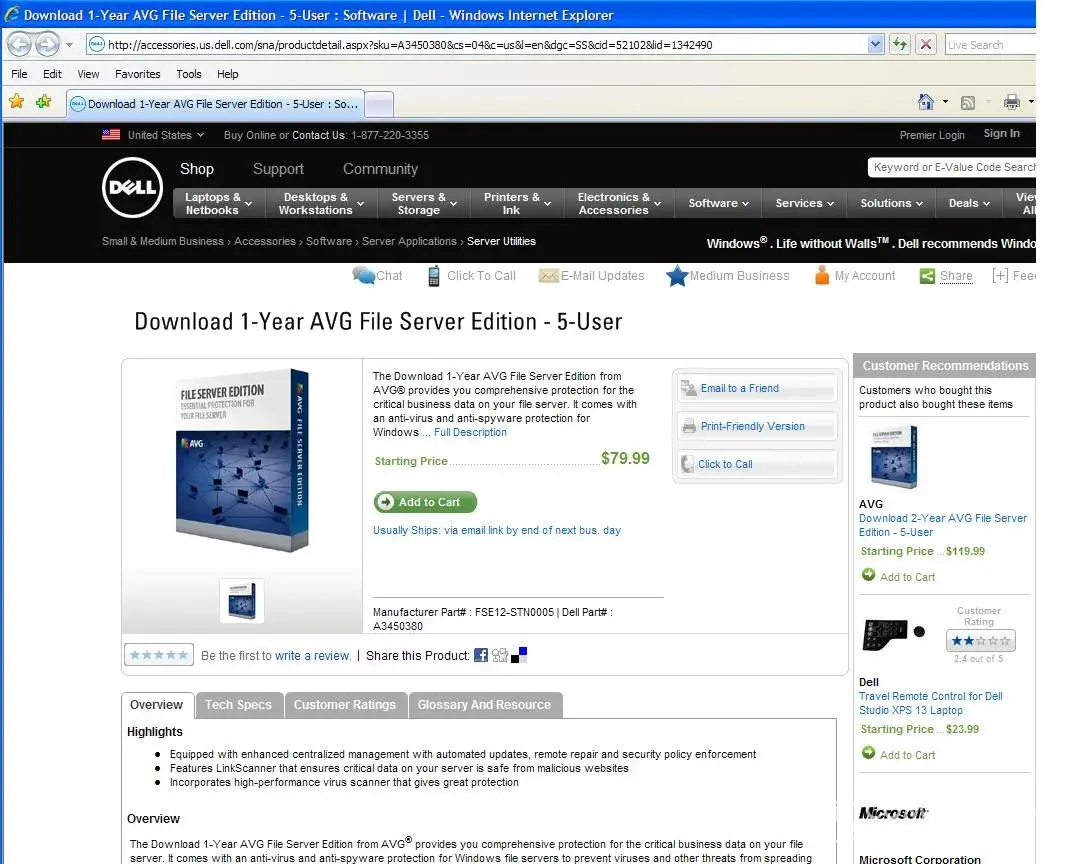
Task: Click the Sign In link
Action: tap(1002, 134)
